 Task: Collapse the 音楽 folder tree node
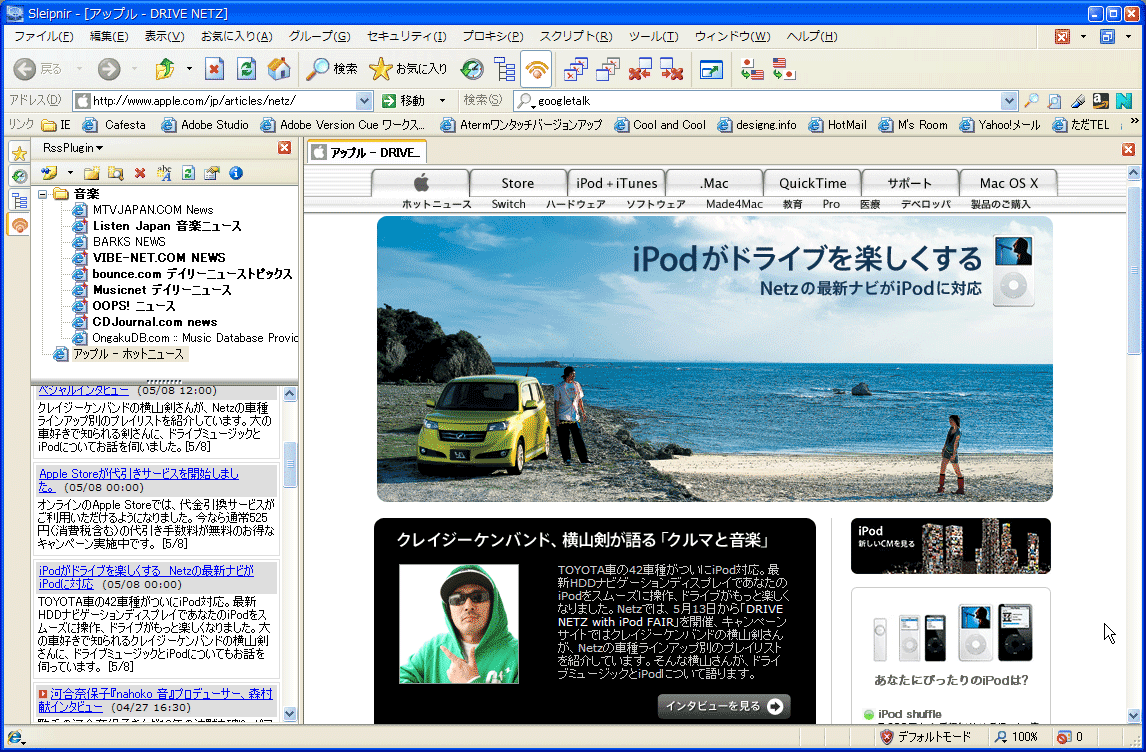coord(42,194)
